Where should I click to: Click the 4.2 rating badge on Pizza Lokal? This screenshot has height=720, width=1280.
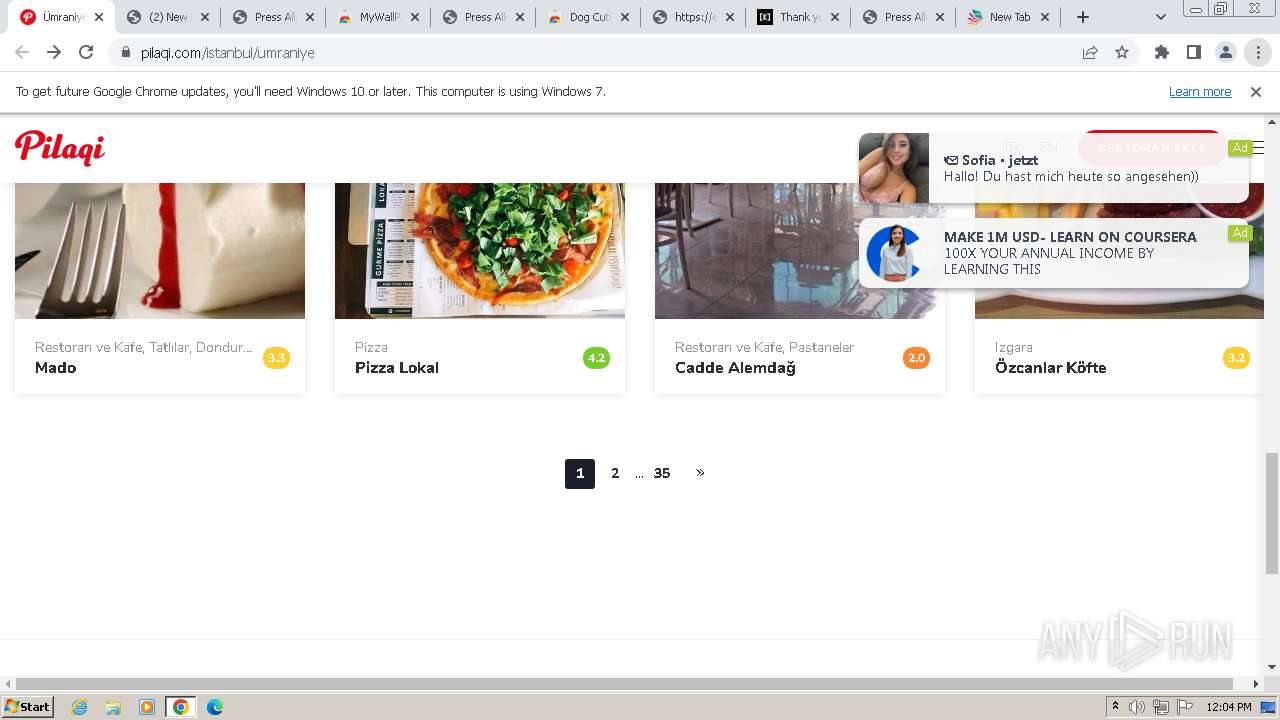click(x=596, y=358)
